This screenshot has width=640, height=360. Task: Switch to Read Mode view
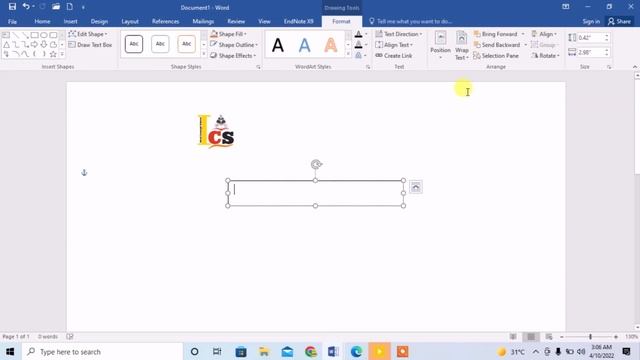513,337
